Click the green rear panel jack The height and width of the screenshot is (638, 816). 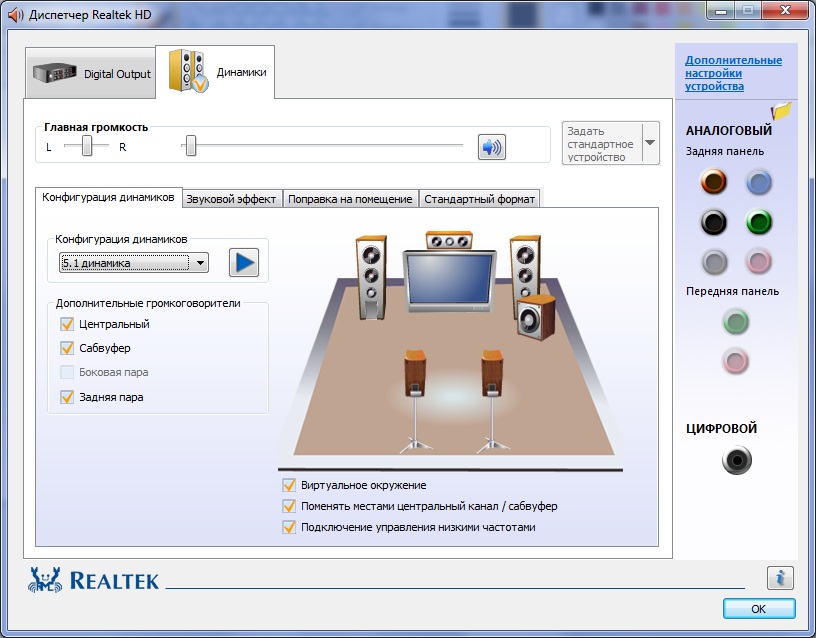pos(760,222)
